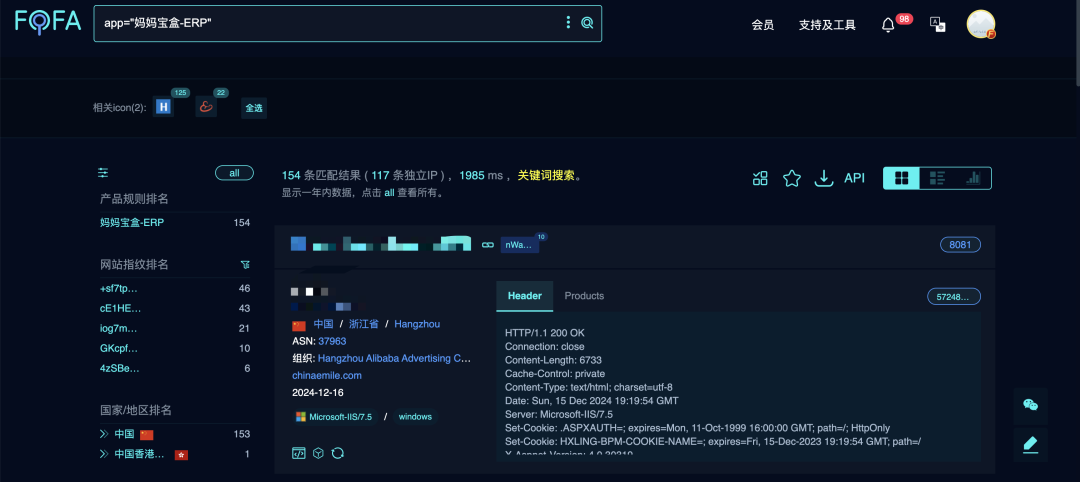Click port 8081 badge

point(960,244)
